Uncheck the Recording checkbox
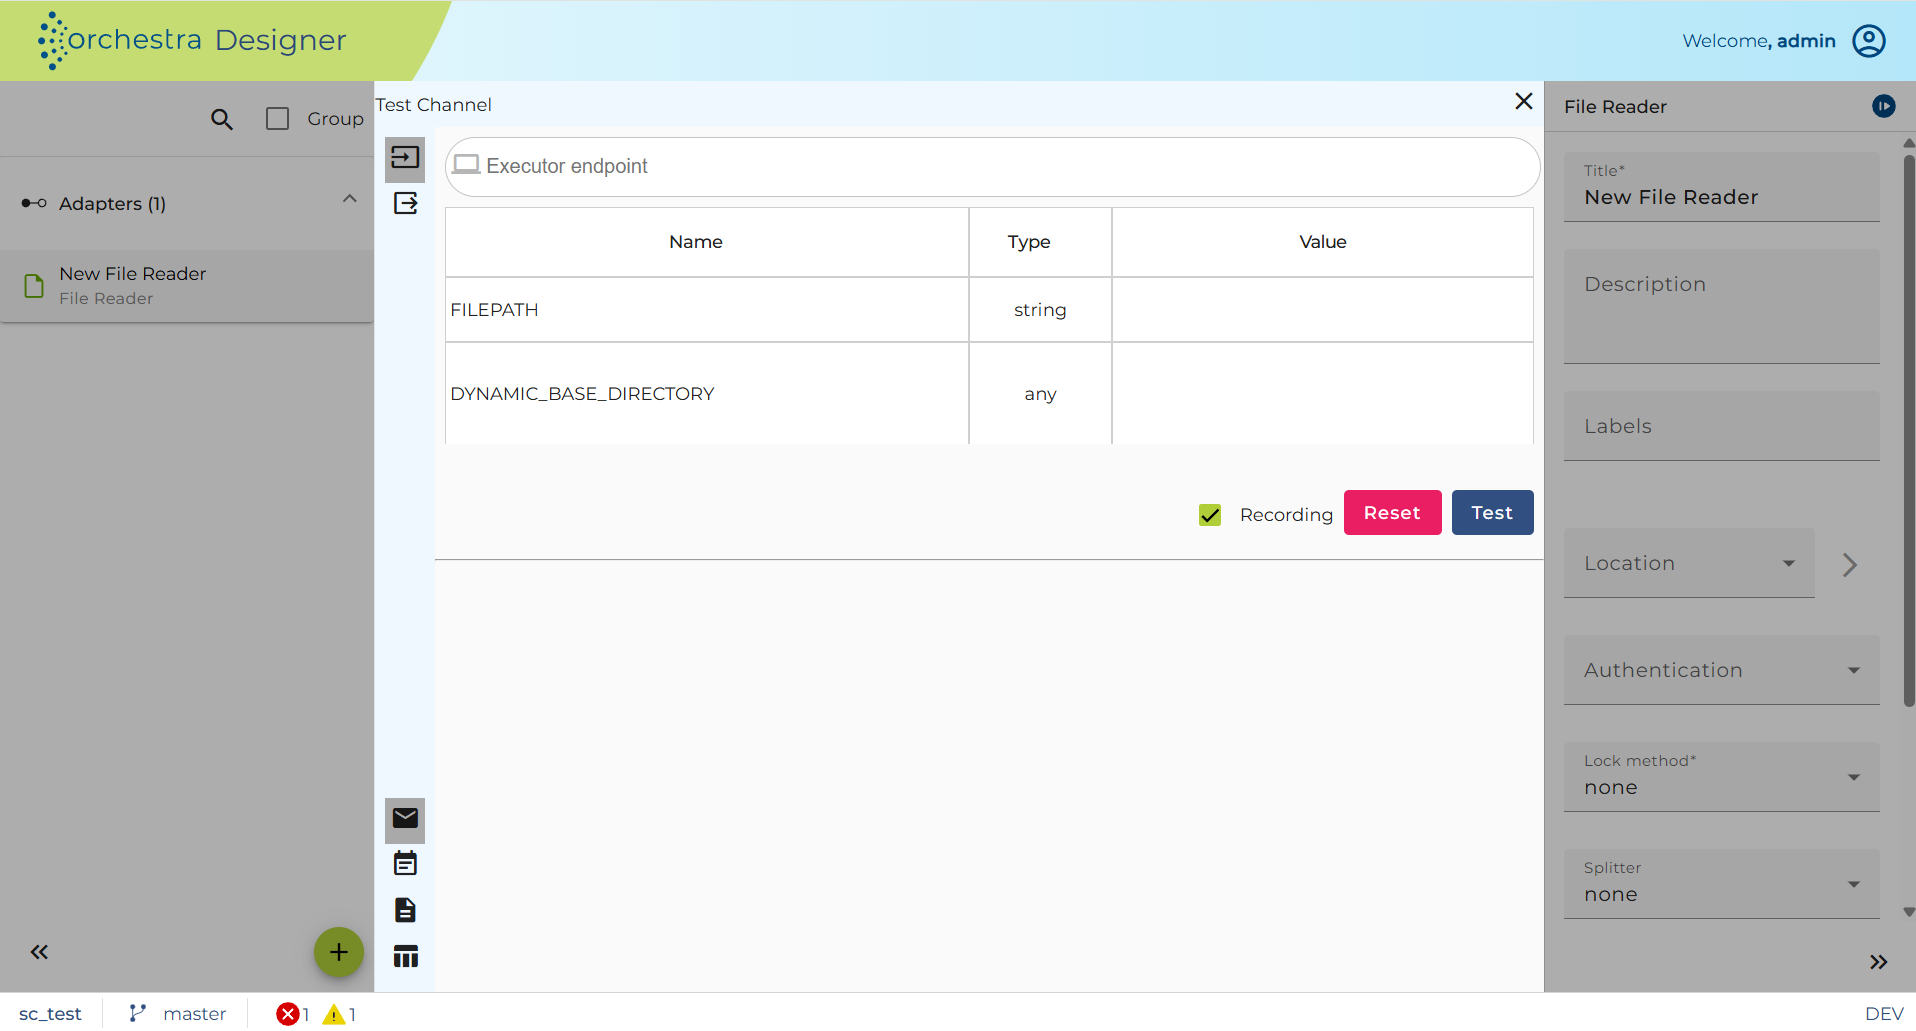The image size is (1916, 1031). (x=1210, y=514)
